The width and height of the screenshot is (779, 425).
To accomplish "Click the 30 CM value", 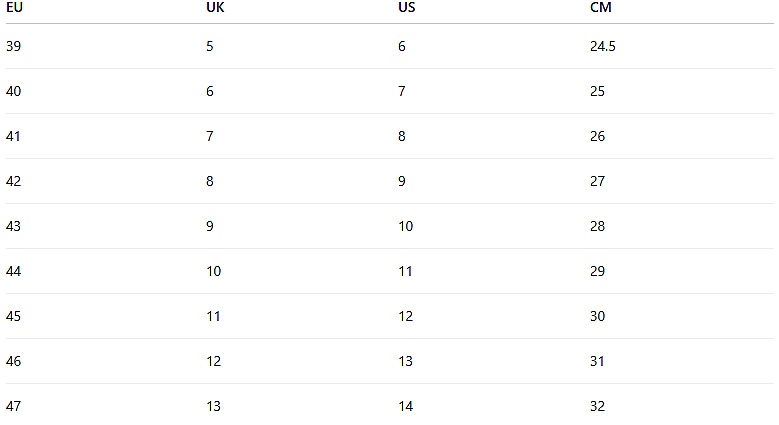I will click(597, 316).
